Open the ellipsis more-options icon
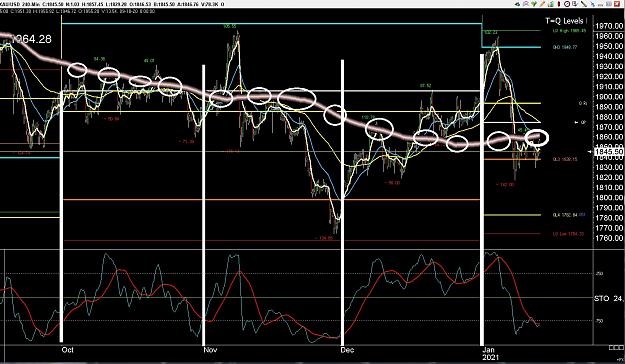The width and height of the screenshot is (625, 364). click(x=600, y=5)
